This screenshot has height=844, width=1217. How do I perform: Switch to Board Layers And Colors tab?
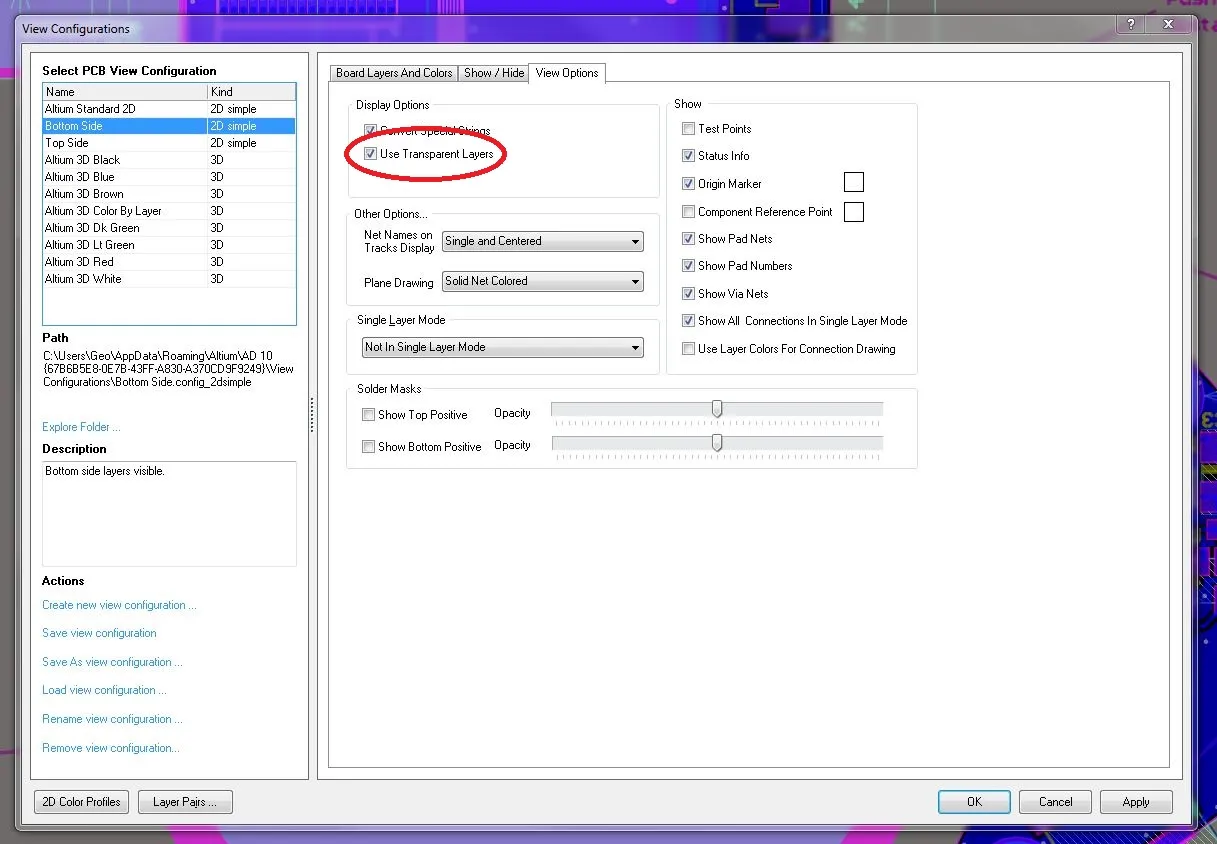click(x=394, y=73)
